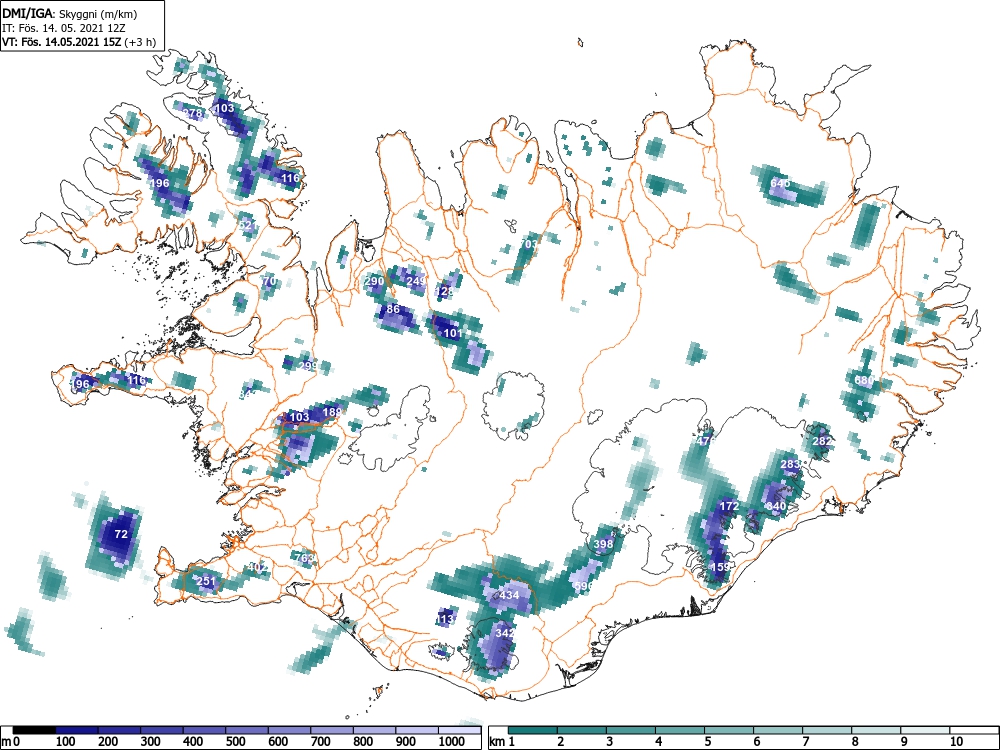
Task: Click the map value 189
Action: pos(332,412)
